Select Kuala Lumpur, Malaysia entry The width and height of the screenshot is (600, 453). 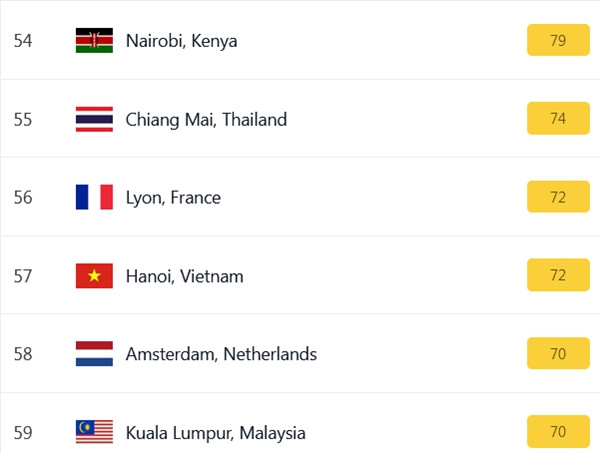click(x=215, y=433)
